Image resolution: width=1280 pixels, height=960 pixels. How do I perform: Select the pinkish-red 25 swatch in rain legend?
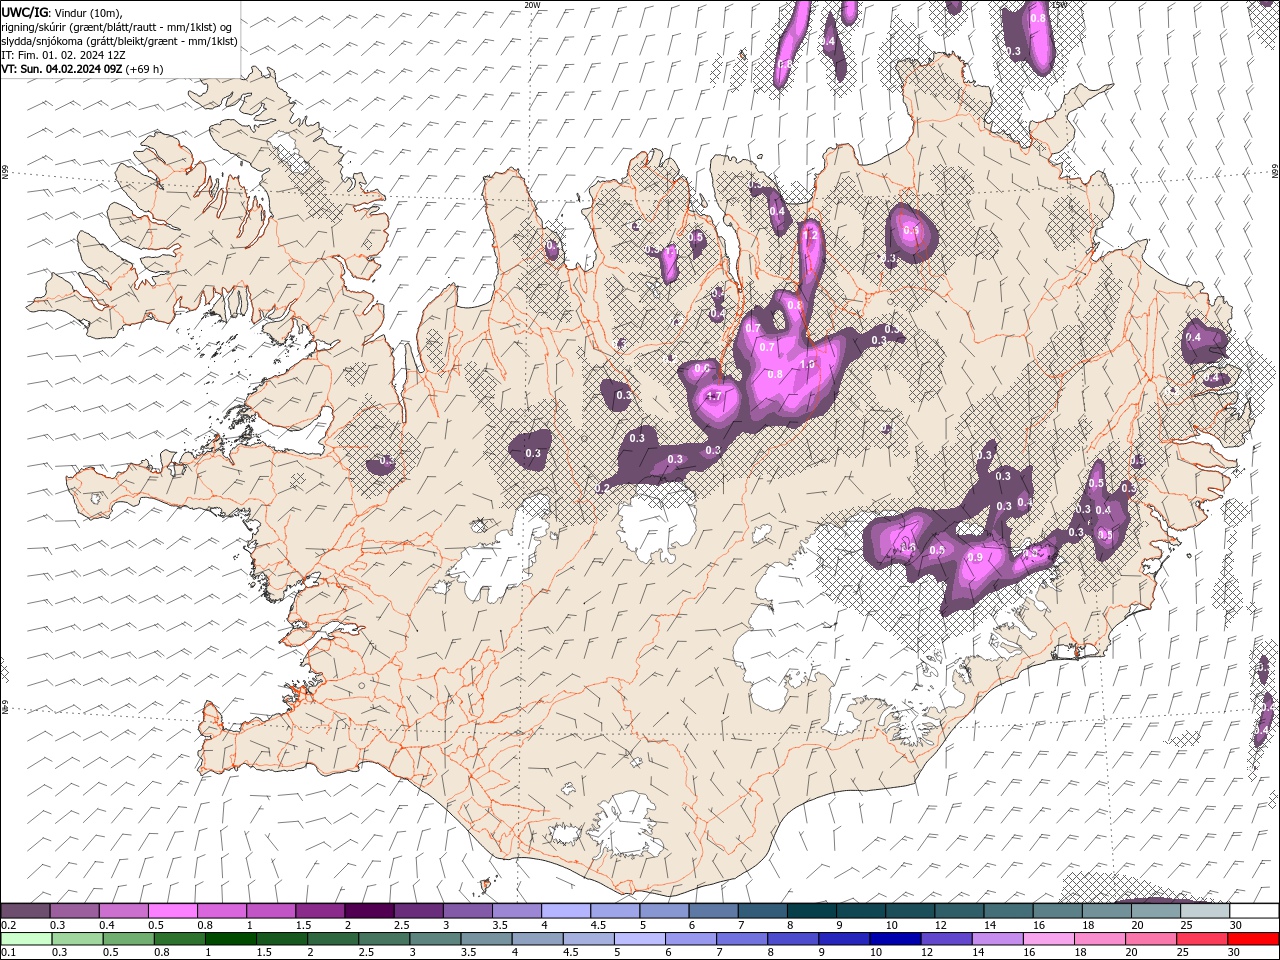(x=1202, y=939)
